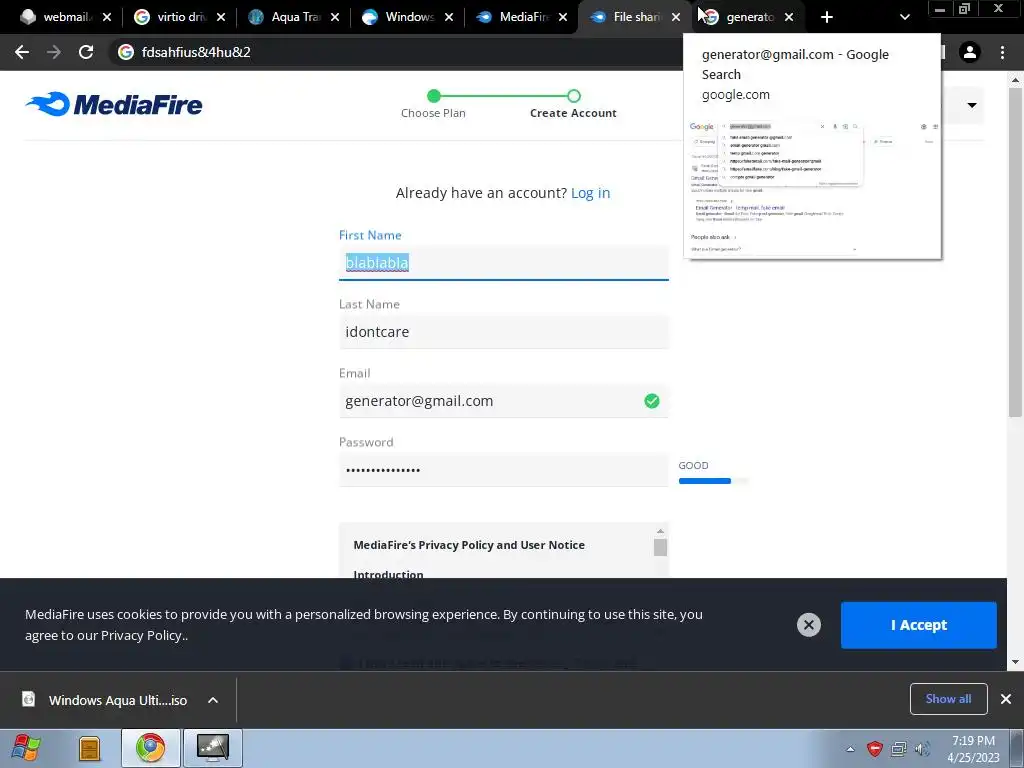
Task: Switch to the virtio driver tab
Action: (171, 17)
